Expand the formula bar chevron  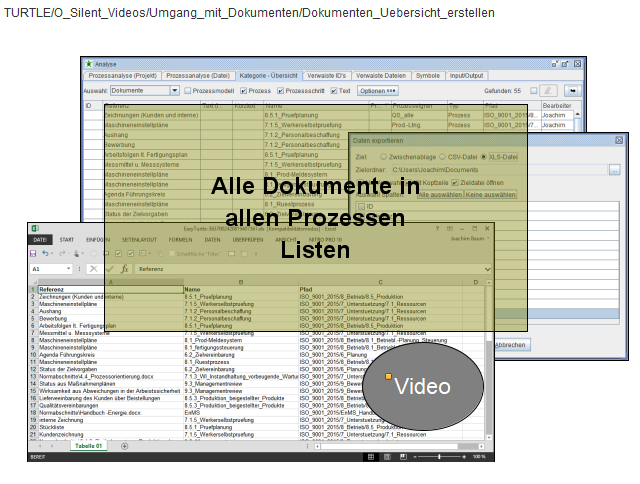[x=487, y=269]
